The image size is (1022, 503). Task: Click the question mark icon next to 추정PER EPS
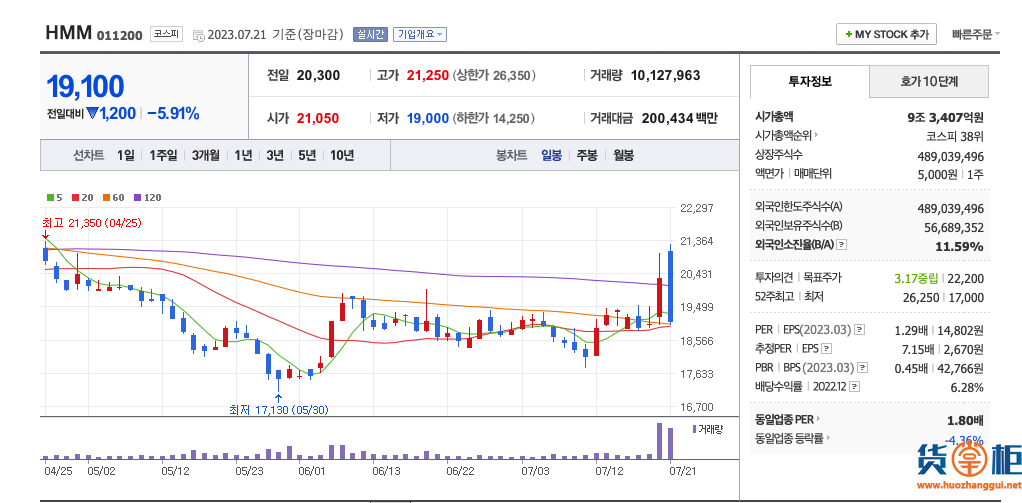tap(827, 349)
